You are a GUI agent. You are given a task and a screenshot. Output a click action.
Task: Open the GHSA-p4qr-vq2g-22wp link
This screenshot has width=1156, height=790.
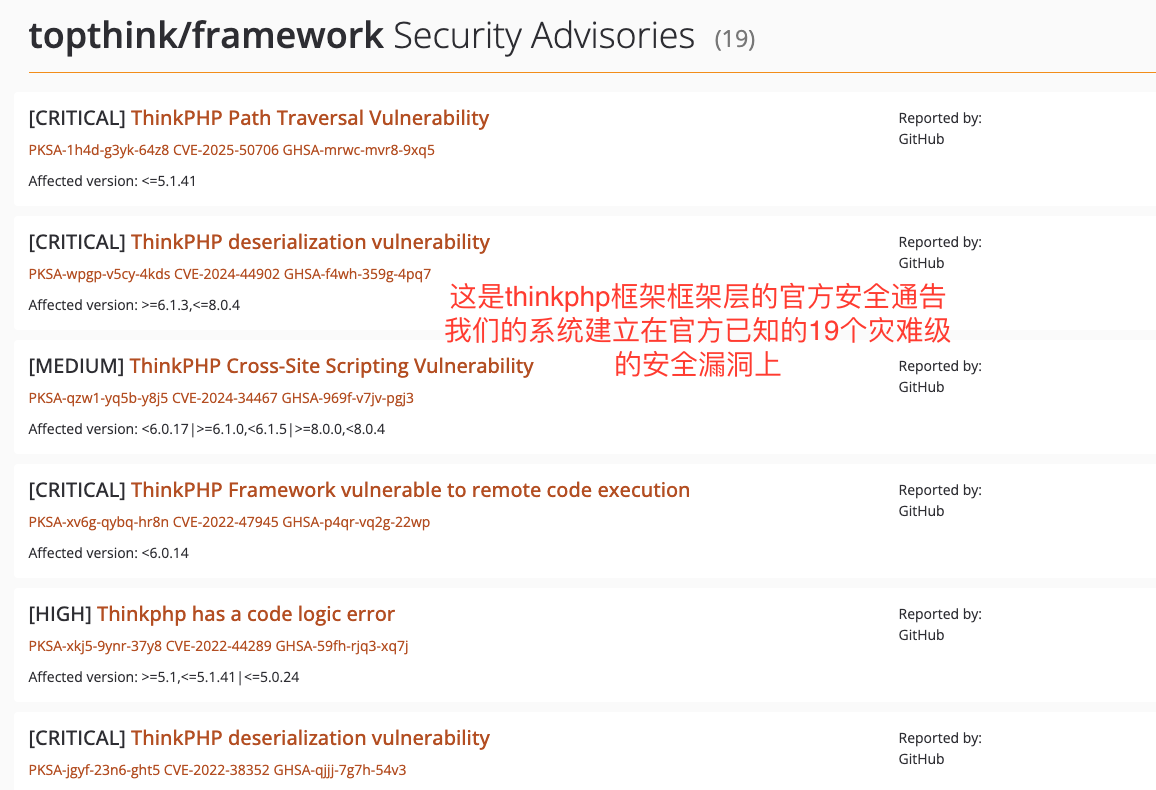(x=356, y=522)
